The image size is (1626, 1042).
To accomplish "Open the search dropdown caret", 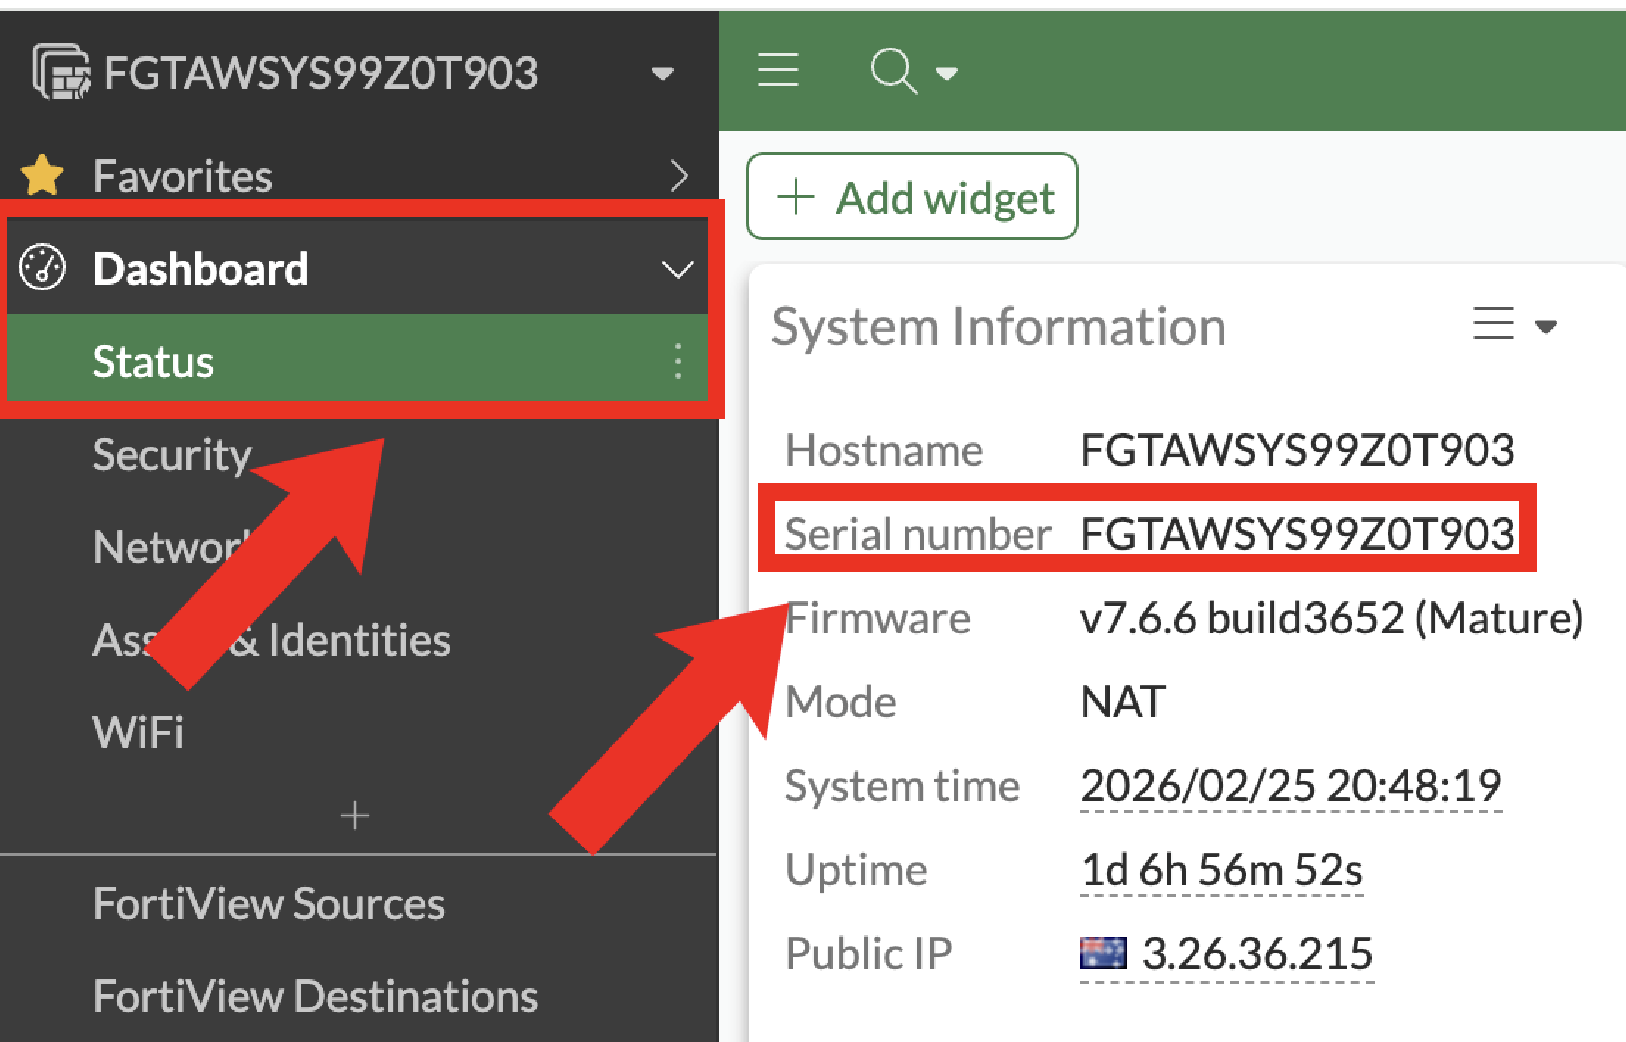I will (x=946, y=73).
